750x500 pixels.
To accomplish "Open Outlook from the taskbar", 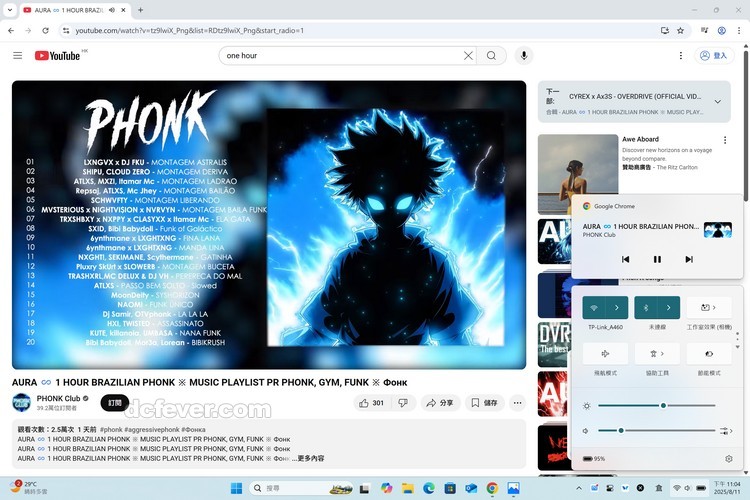I will click(x=471, y=488).
